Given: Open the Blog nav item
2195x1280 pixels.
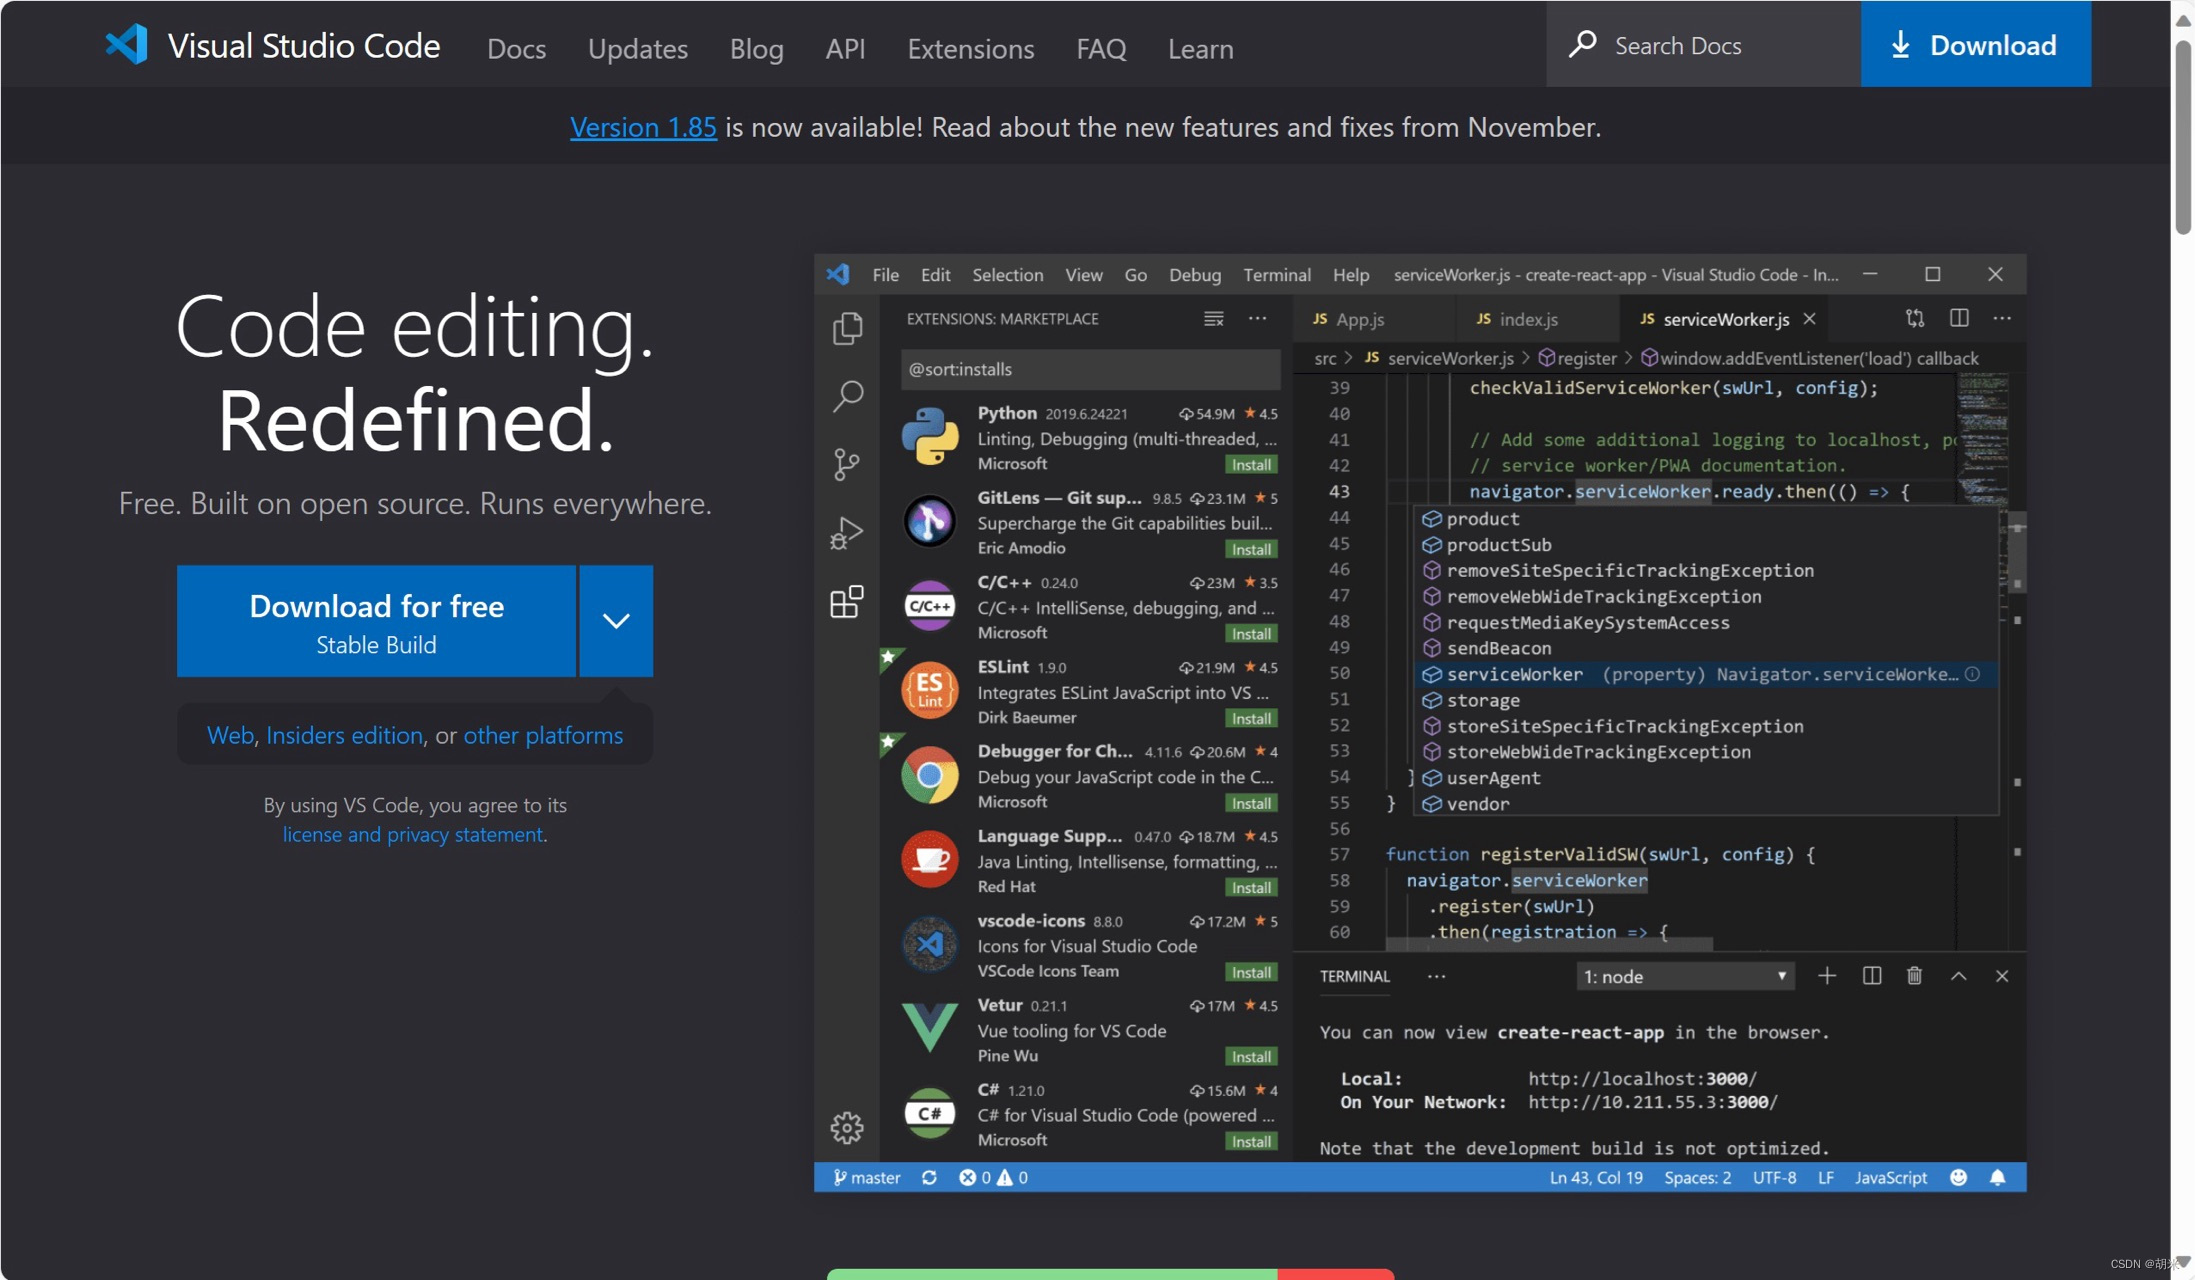Looking at the screenshot, I should point(756,48).
